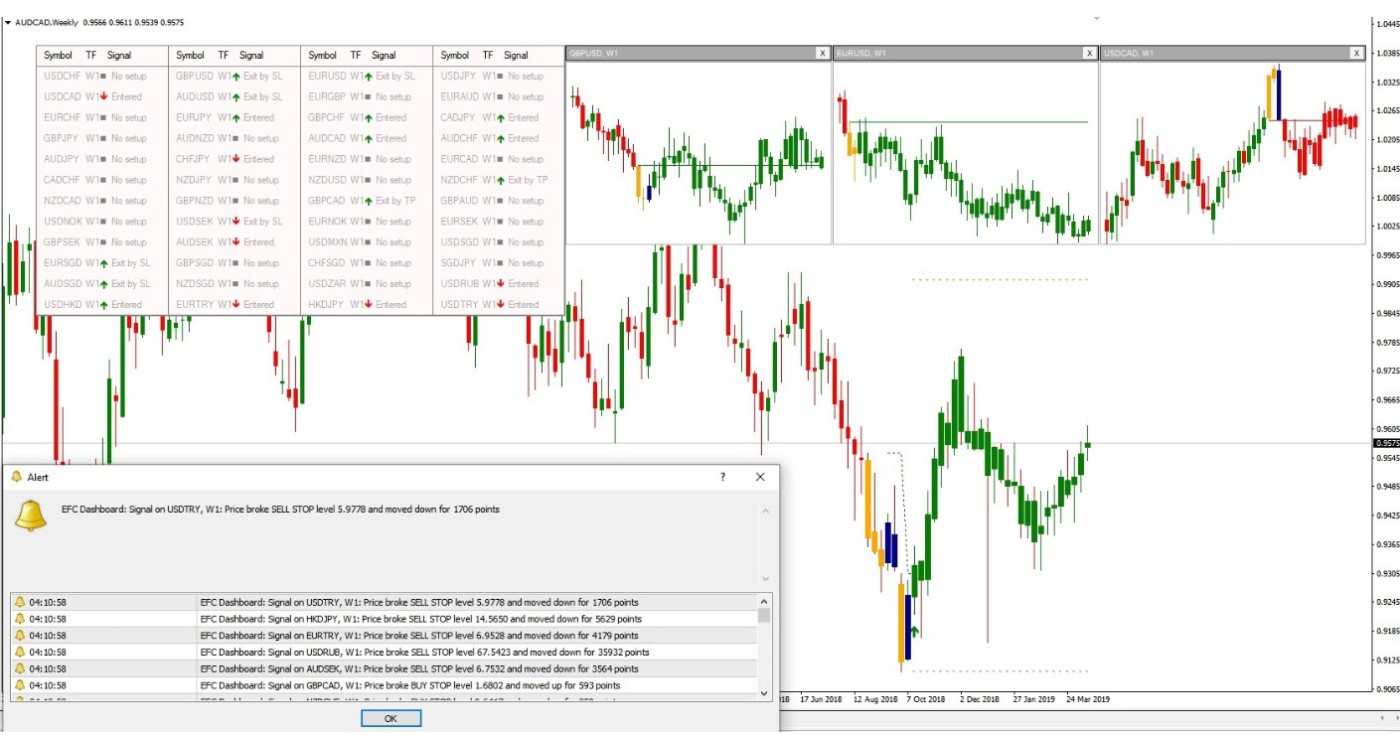Click the GBPCAD Exit by TP arrow icon

pyautogui.click(x=367, y=200)
